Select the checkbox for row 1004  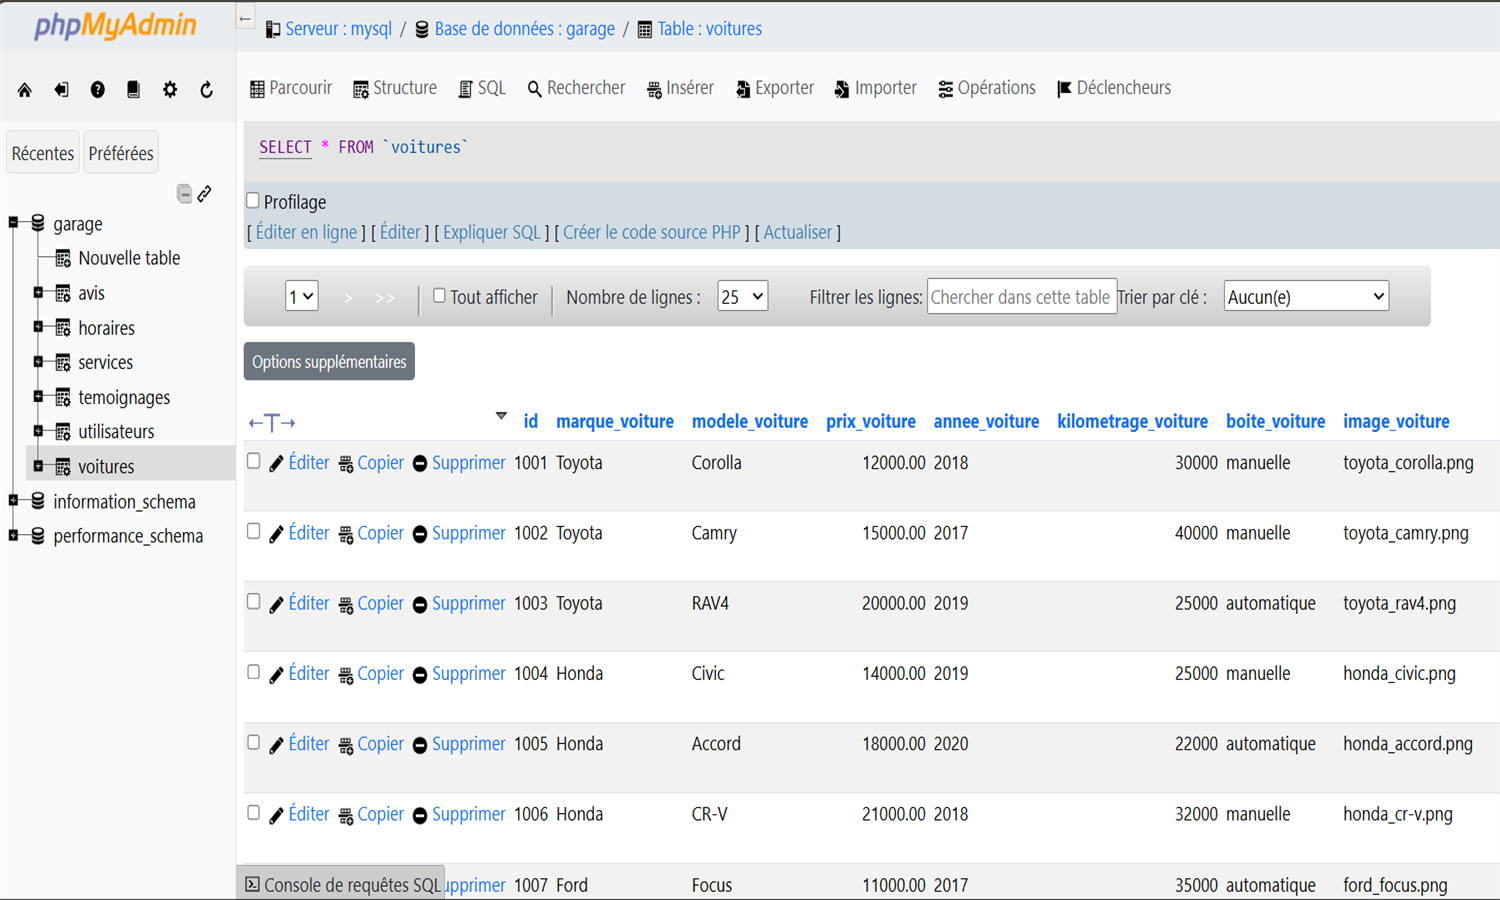(254, 672)
